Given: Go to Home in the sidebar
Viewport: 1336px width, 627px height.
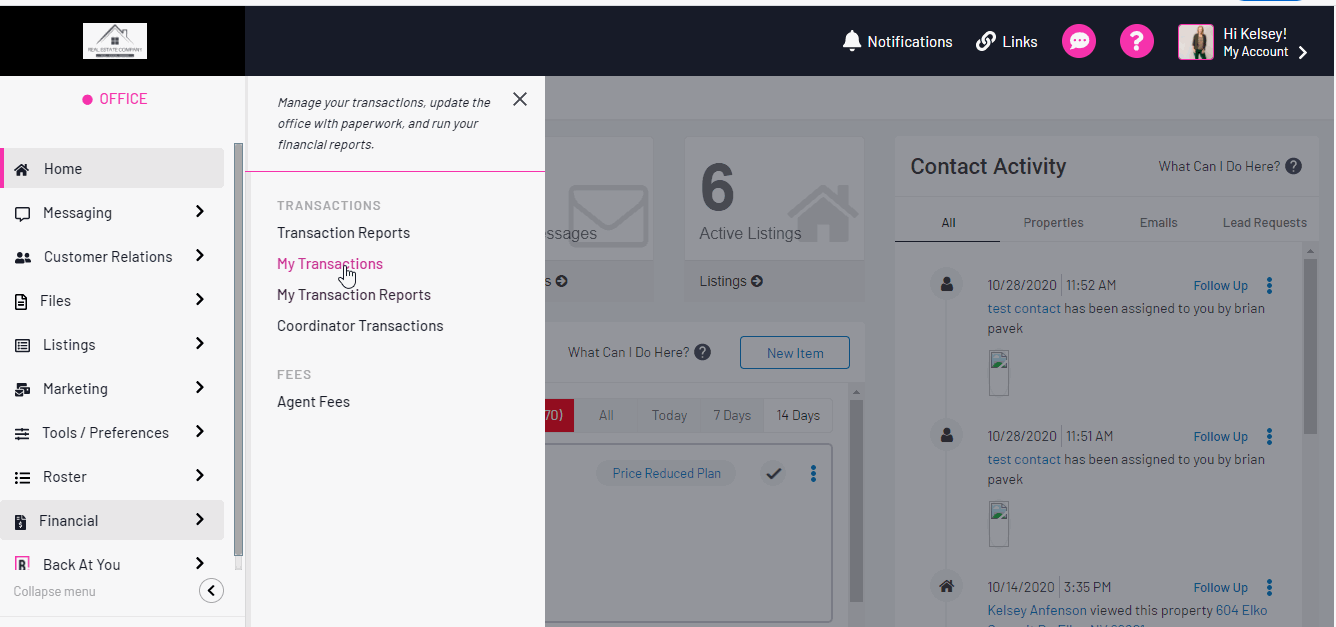Looking at the screenshot, I should tap(113, 168).
